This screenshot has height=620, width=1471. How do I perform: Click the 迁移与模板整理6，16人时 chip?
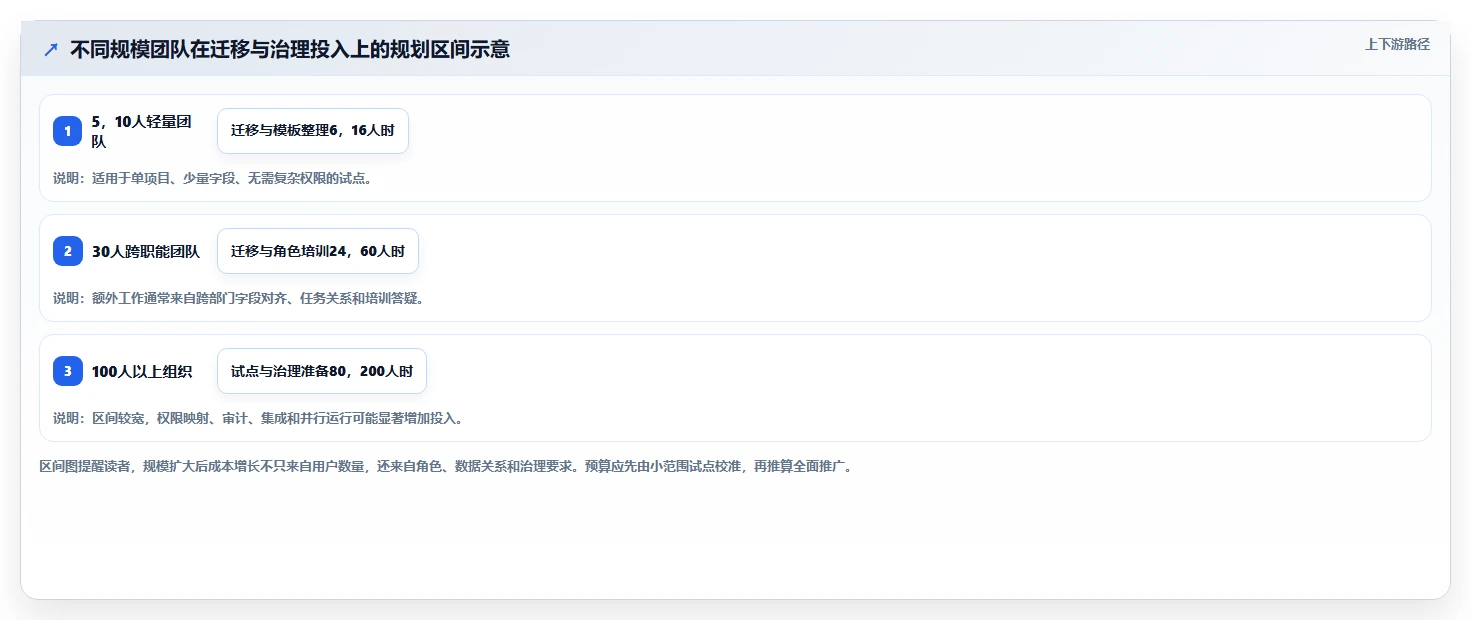(313, 131)
